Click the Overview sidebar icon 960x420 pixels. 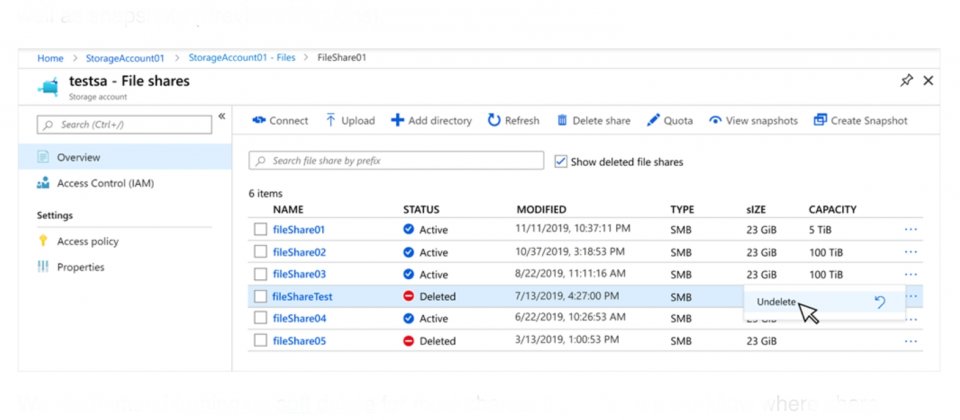pos(43,157)
